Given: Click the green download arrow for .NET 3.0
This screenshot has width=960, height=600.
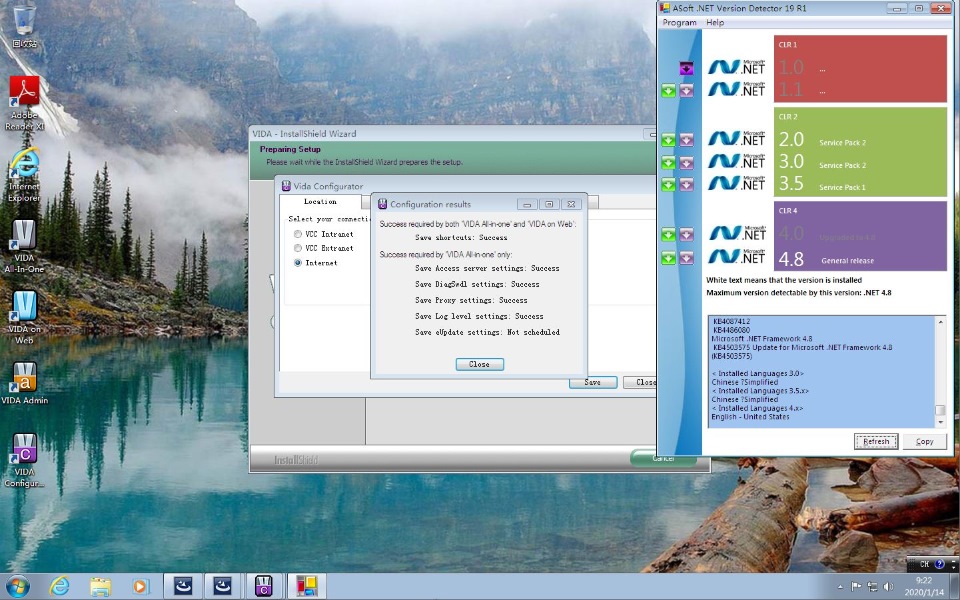Looking at the screenshot, I should coord(669,163).
